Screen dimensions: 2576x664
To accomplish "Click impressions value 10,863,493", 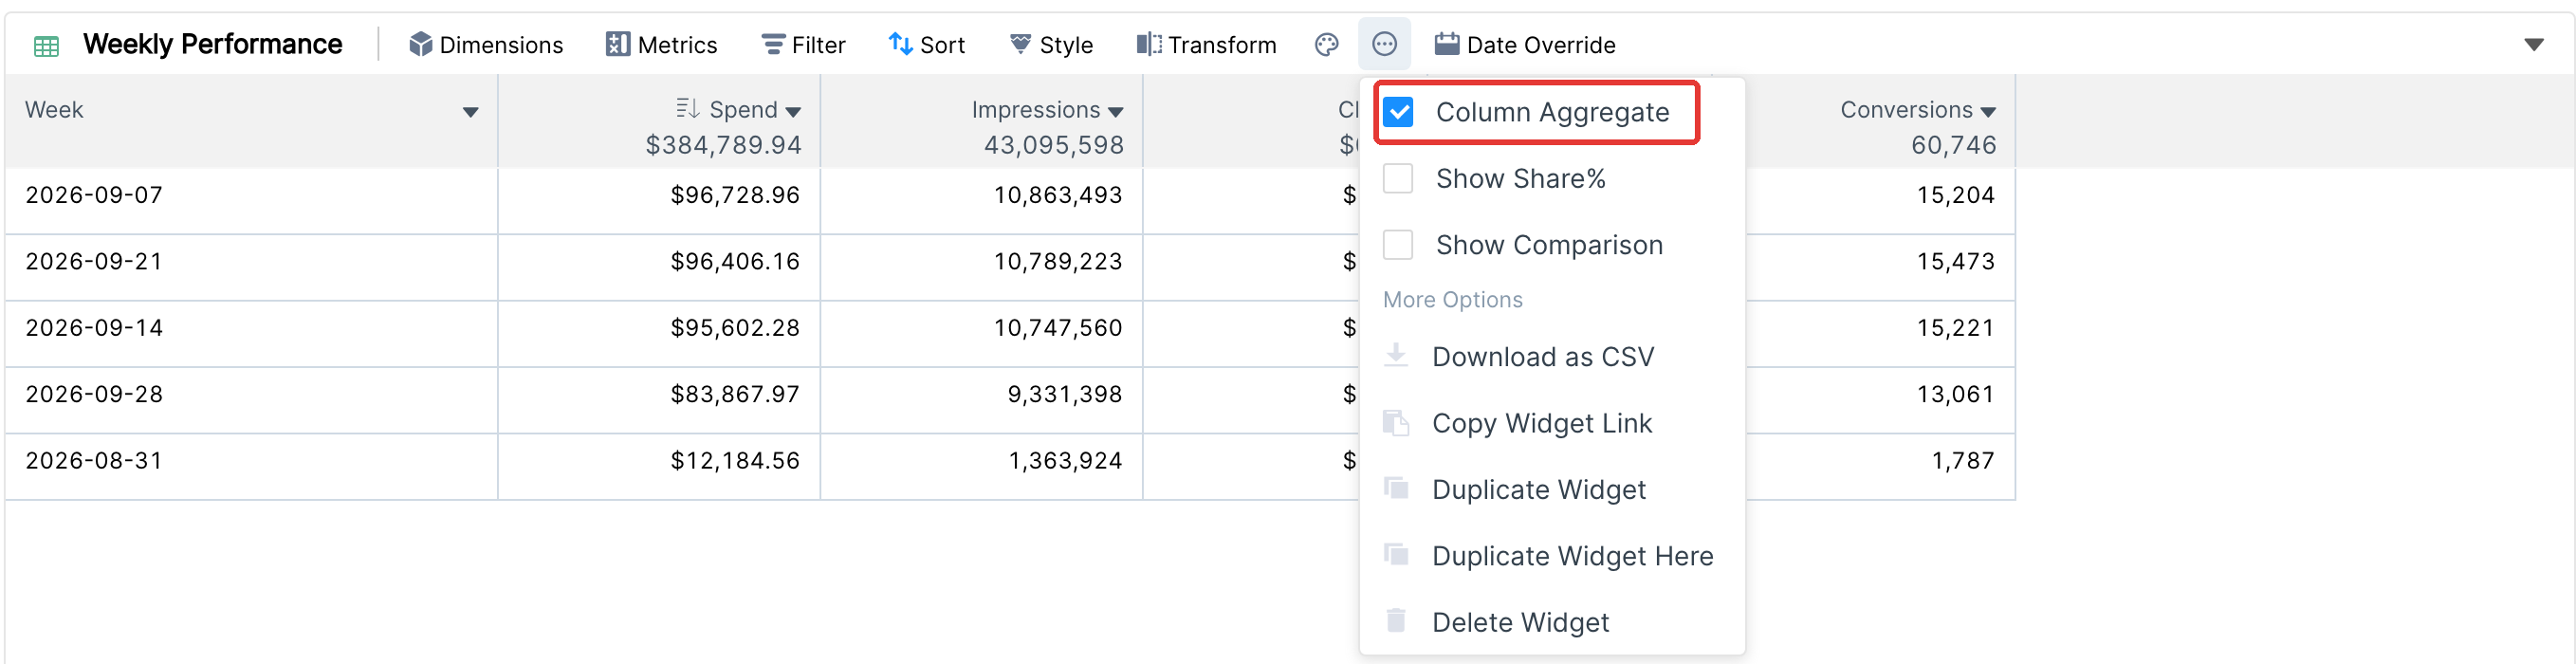I will point(1058,195).
